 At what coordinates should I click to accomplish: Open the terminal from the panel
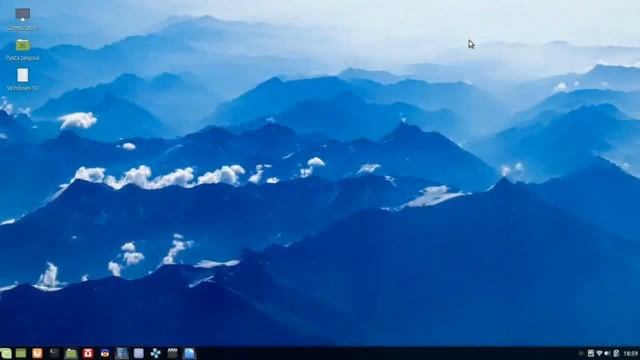[x=54, y=353]
